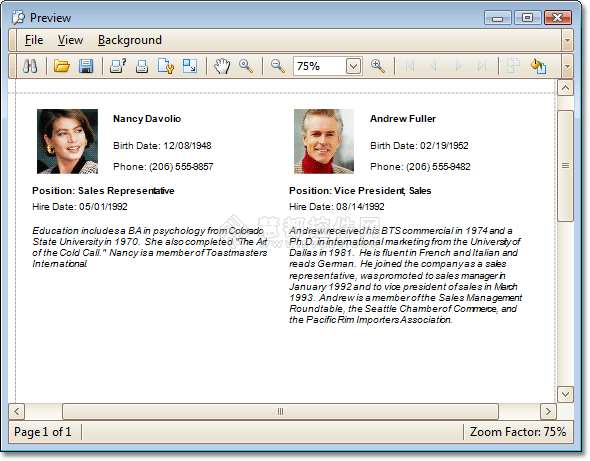Open the Background menu

click(130, 40)
